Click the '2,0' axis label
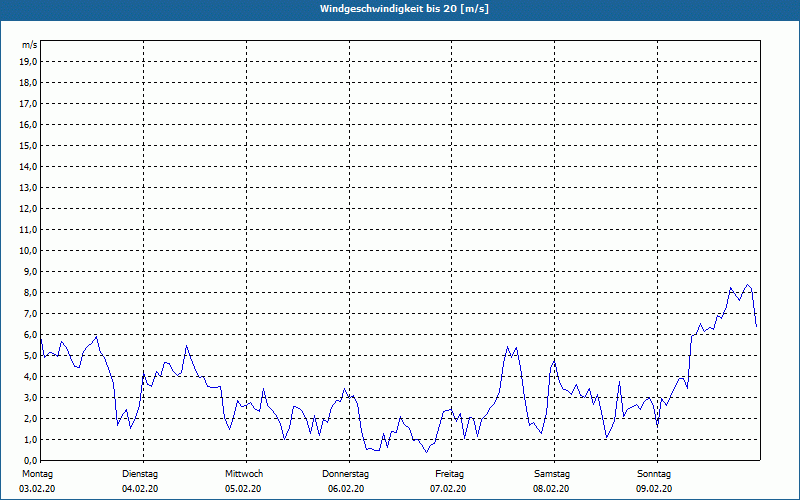Viewport: 800px width, 500px height. pos(30,418)
